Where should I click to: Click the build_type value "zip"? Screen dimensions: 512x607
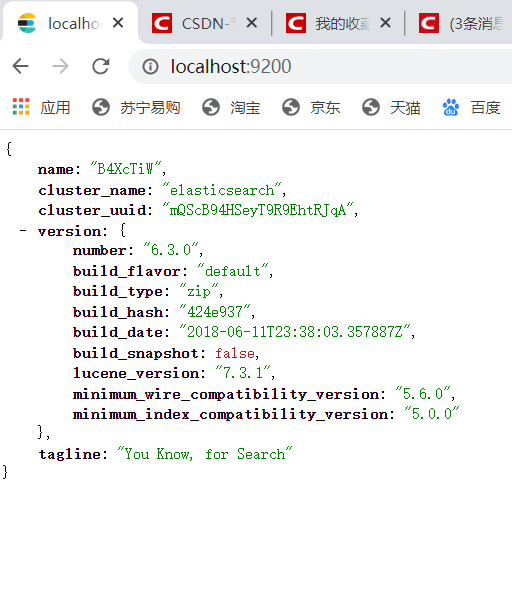tap(199, 291)
